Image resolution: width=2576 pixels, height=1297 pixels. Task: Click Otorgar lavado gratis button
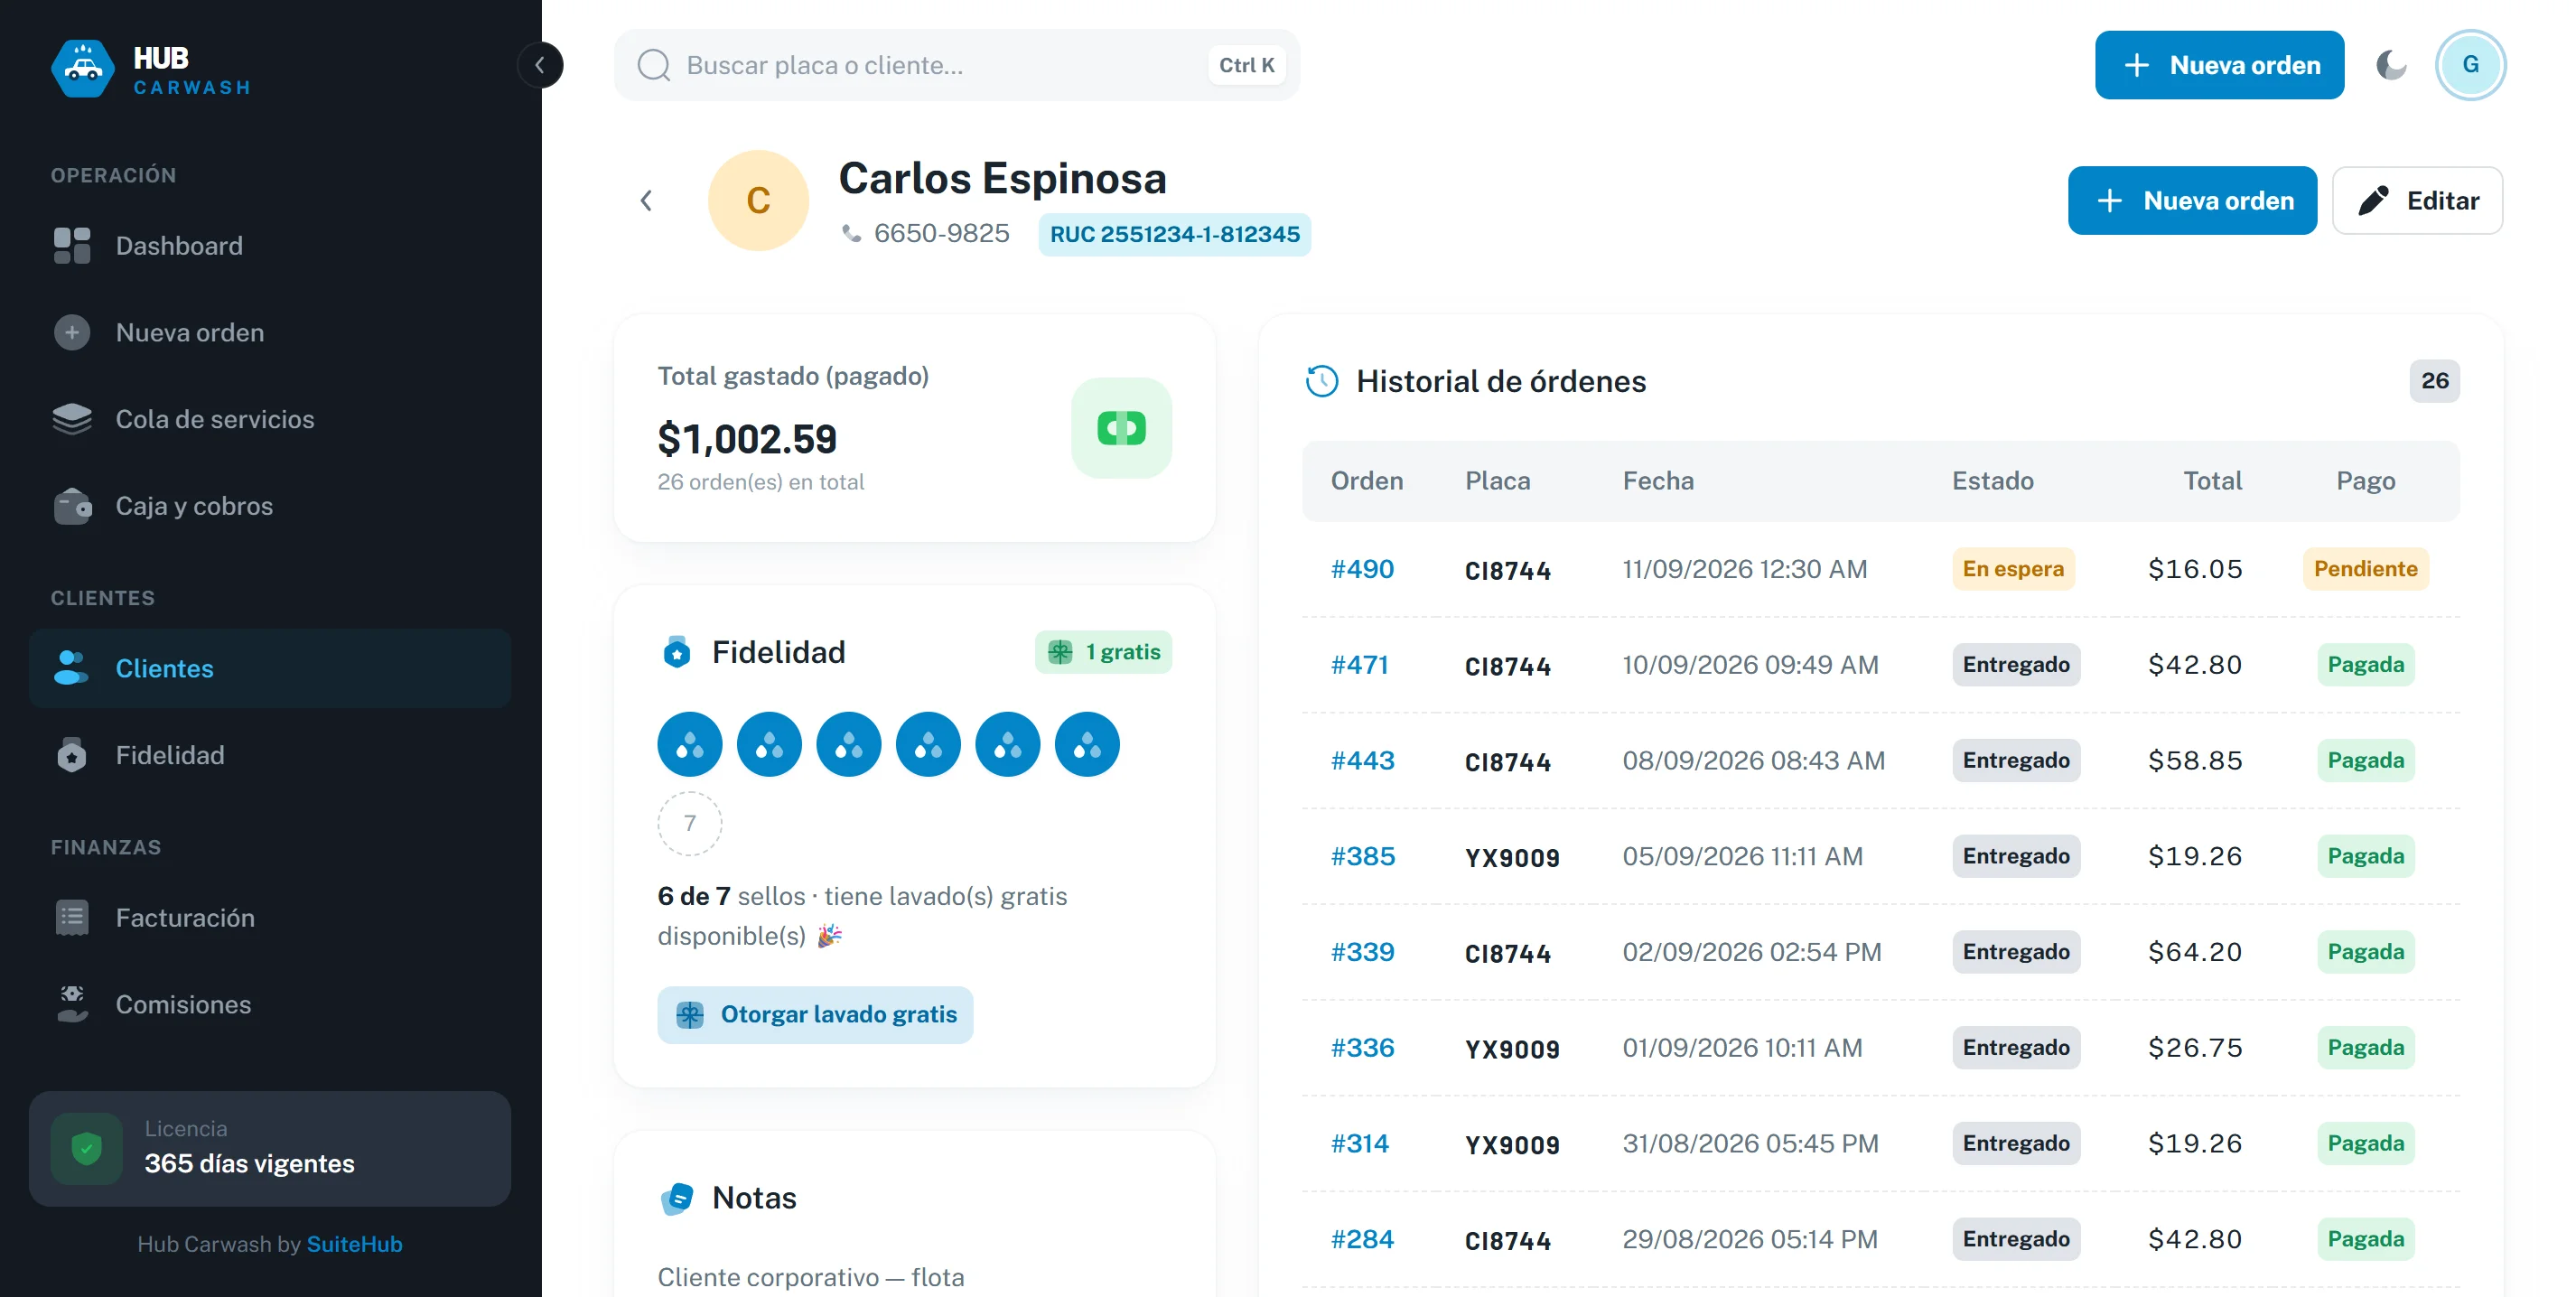tap(815, 1015)
